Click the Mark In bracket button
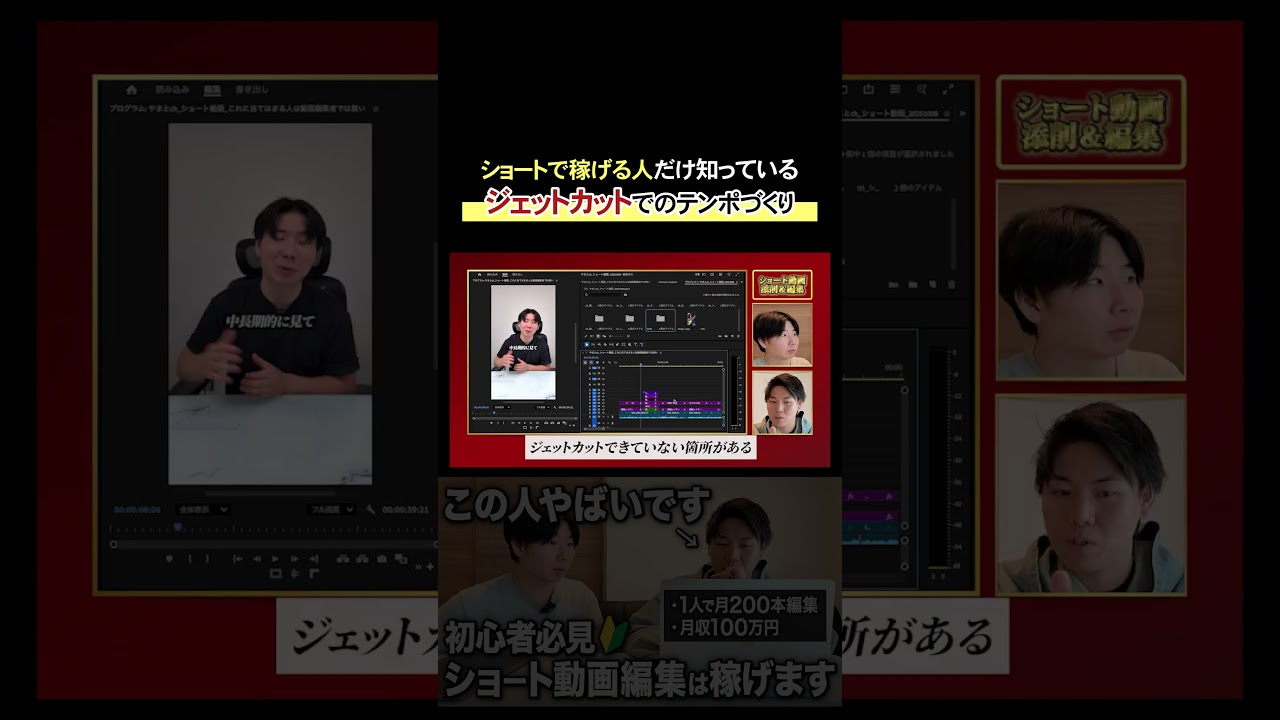 tap(190, 559)
